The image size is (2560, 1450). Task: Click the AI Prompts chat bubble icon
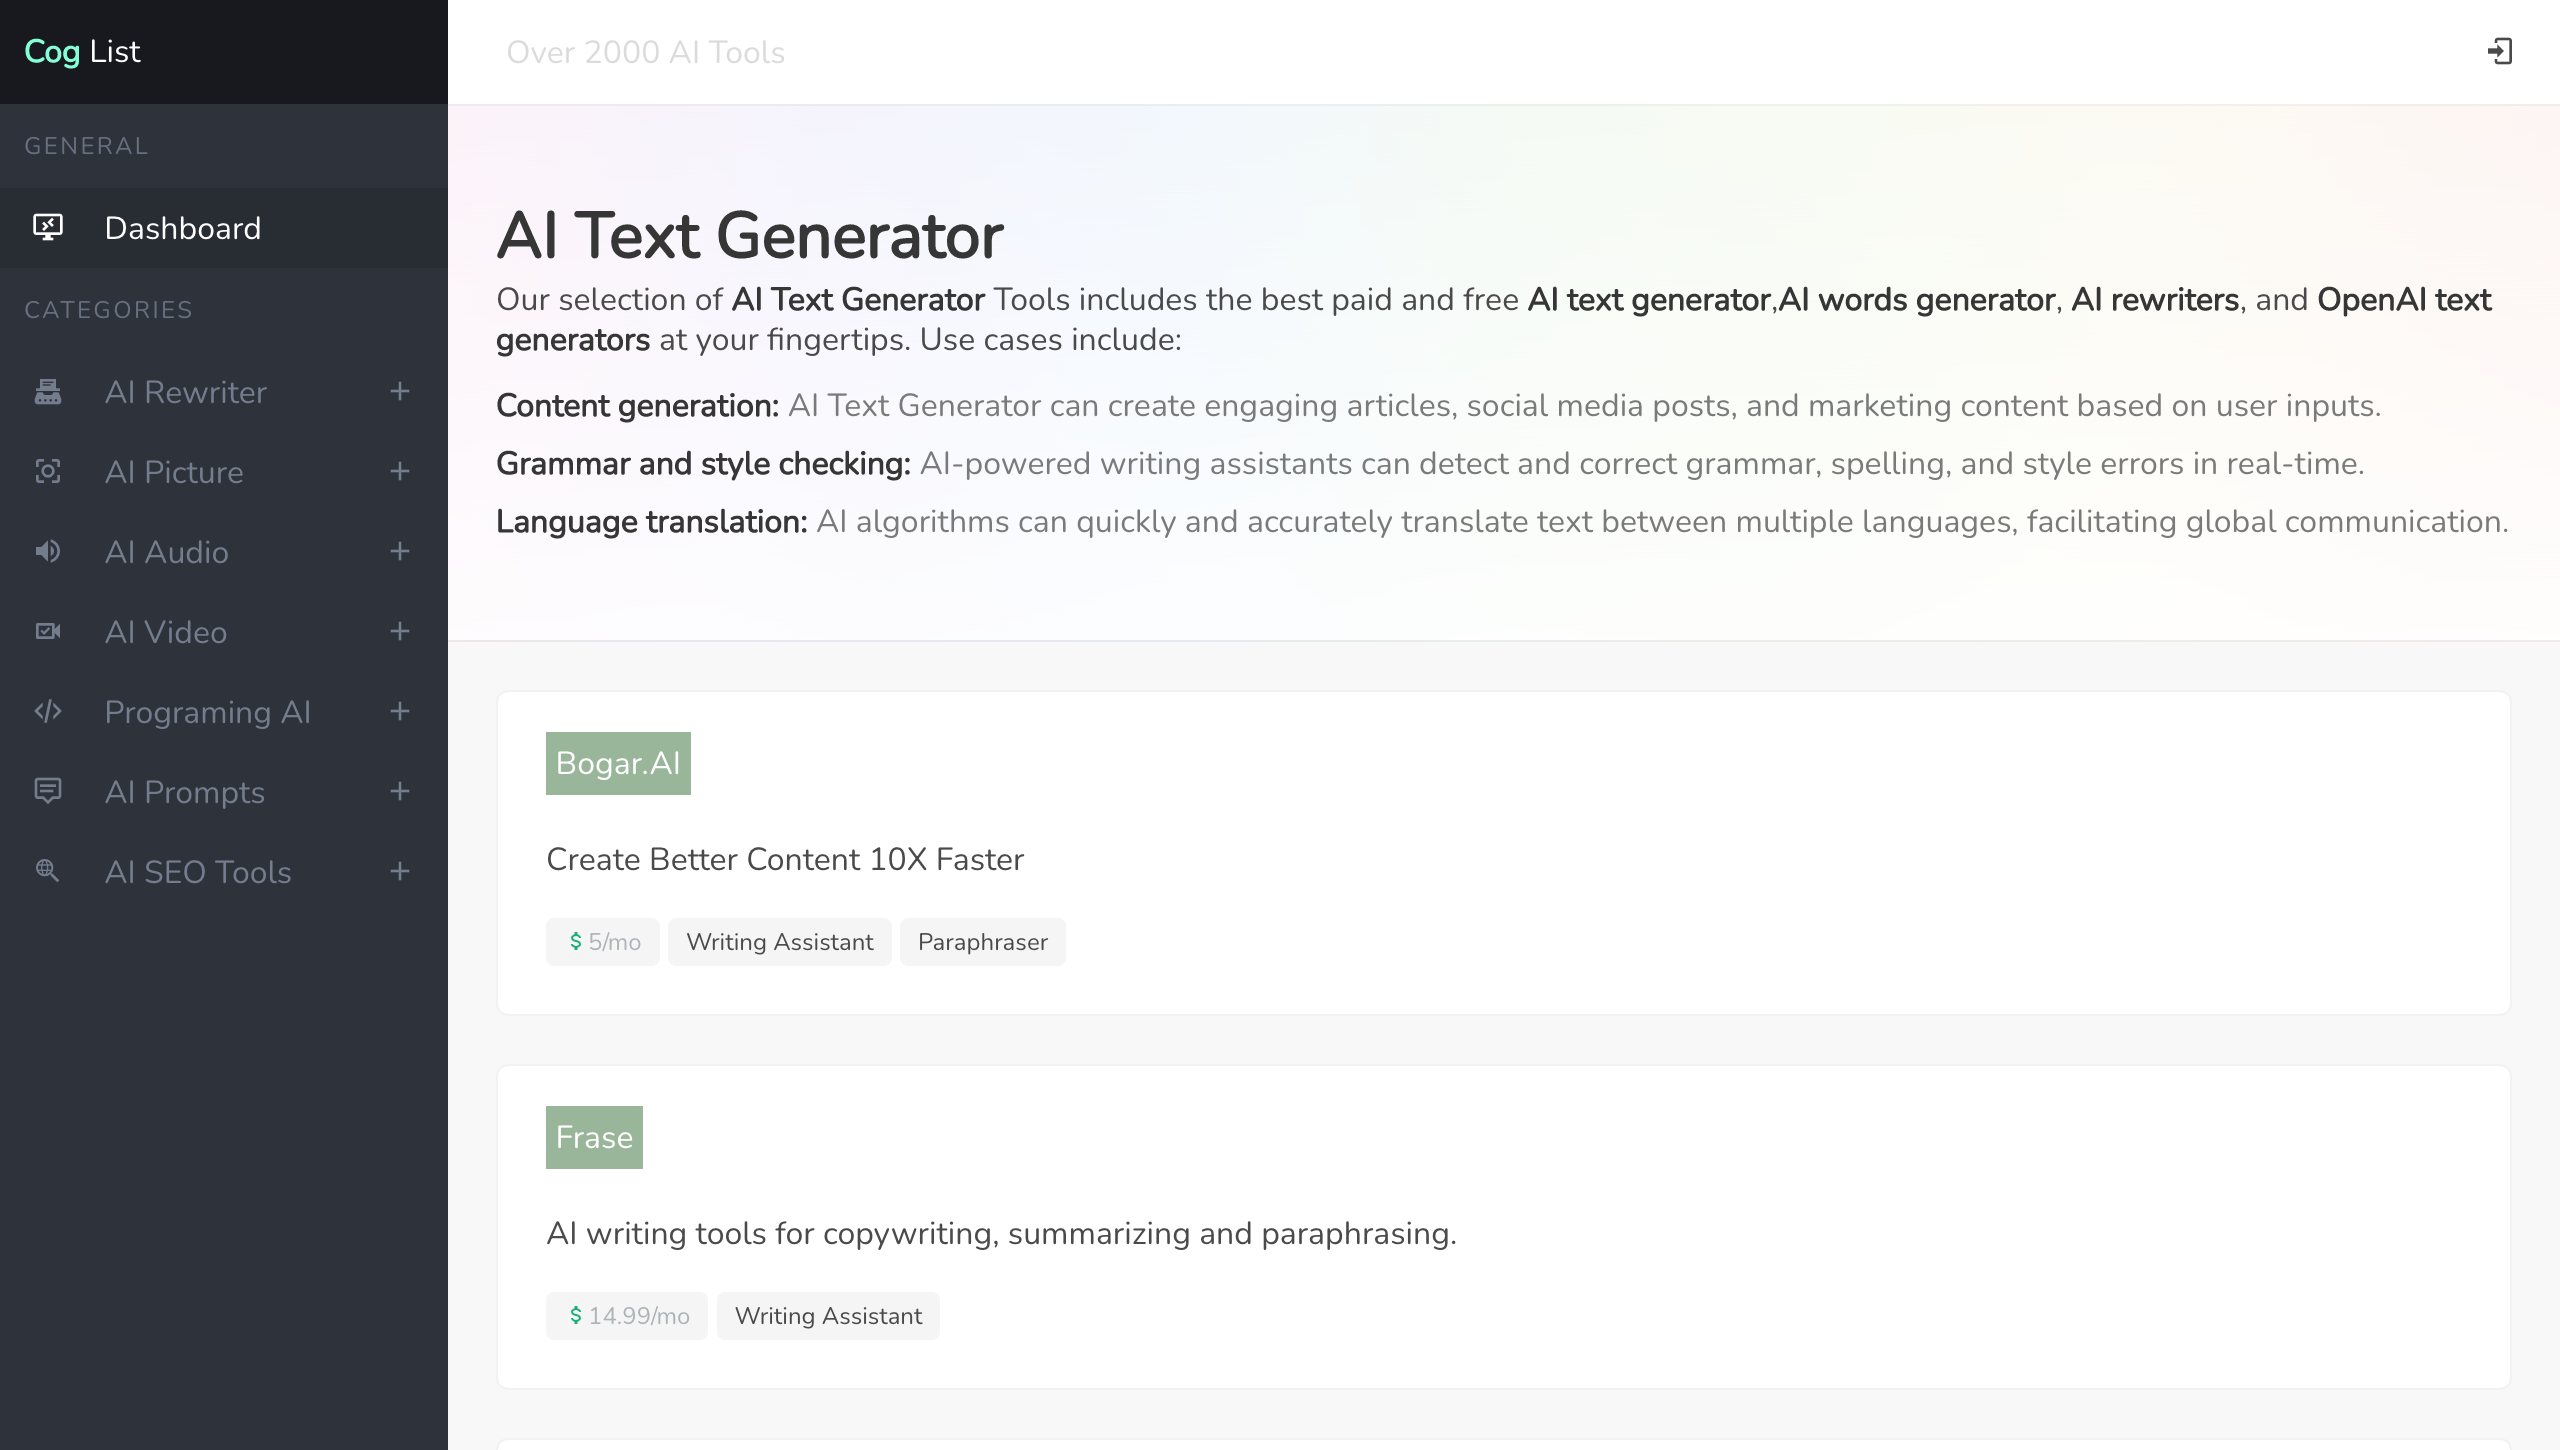(x=48, y=791)
